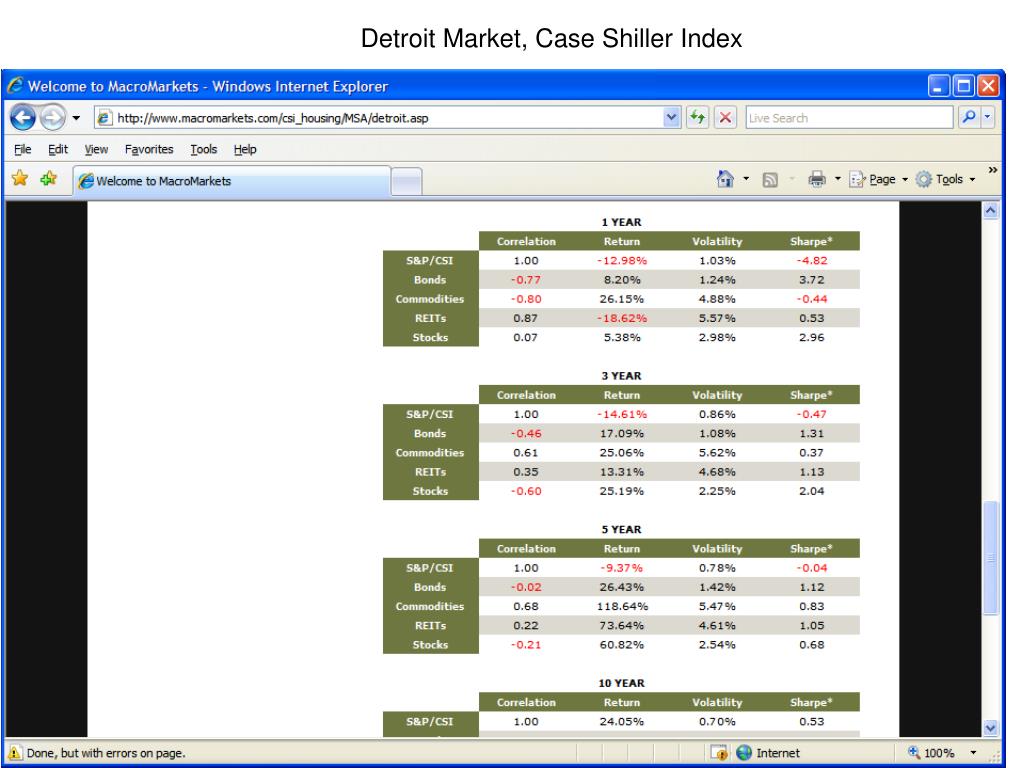Open Favorites Center star icon
Screen dimensions: 1024x768
pos(20,178)
